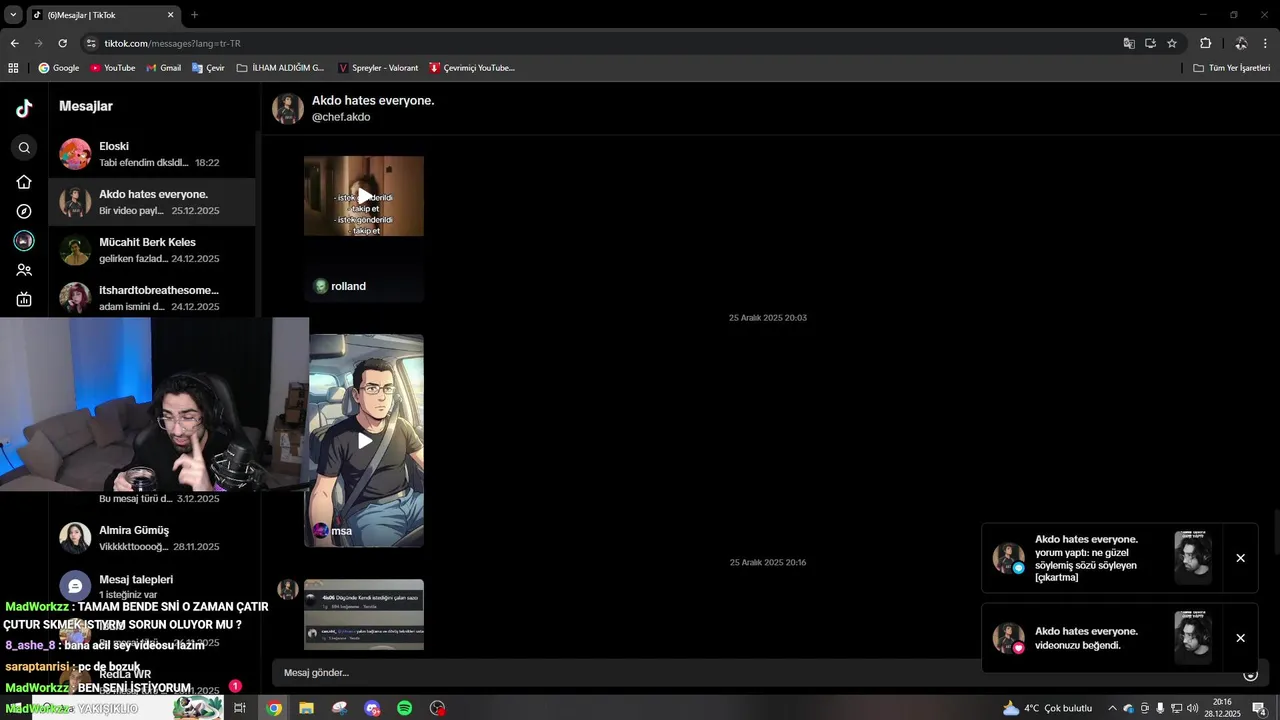Click the TikTok logo in the sidebar
The height and width of the screenshot is (720, 1280).
click(x=24, y=108)
